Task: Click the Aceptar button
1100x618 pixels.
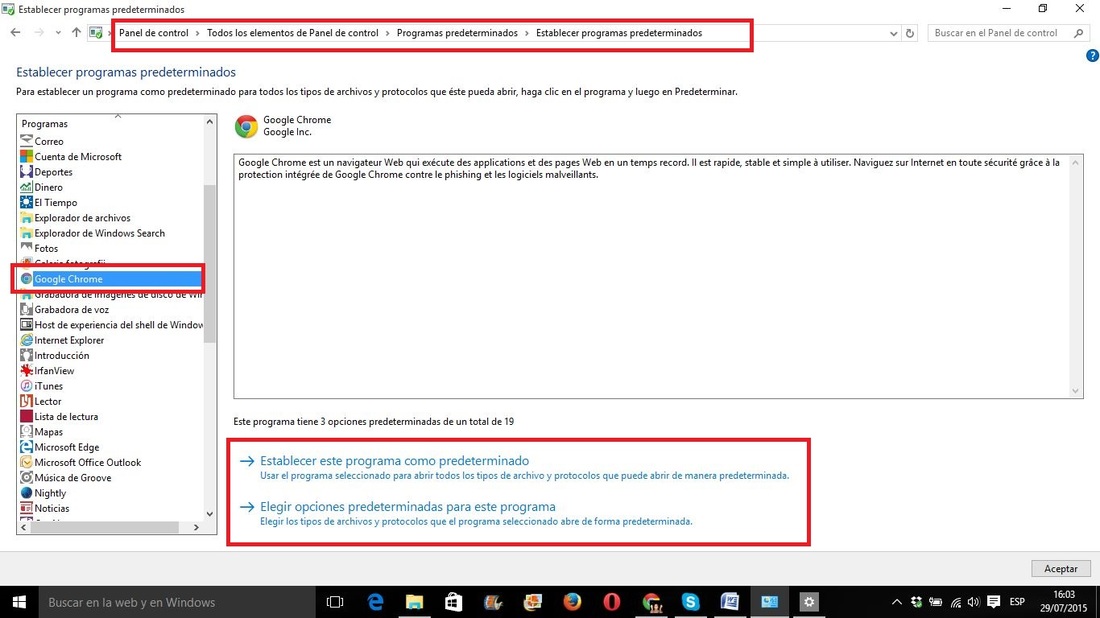Action: (1061, 569)
